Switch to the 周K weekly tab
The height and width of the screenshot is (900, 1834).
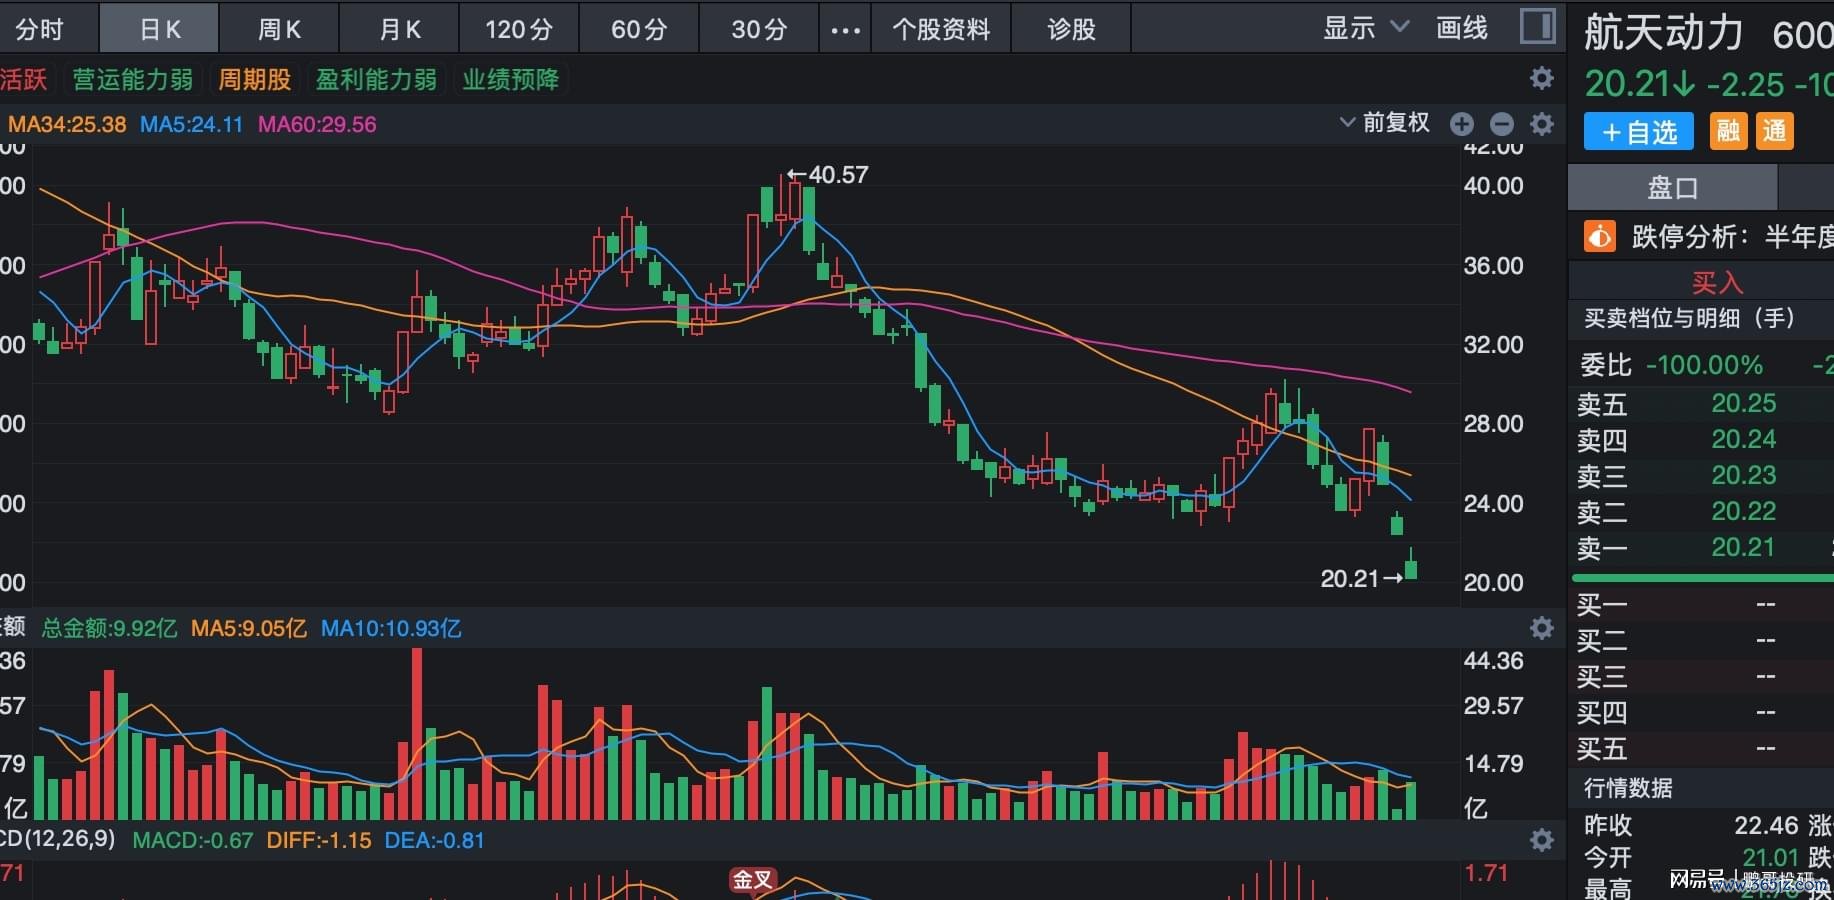pos(279,29)
